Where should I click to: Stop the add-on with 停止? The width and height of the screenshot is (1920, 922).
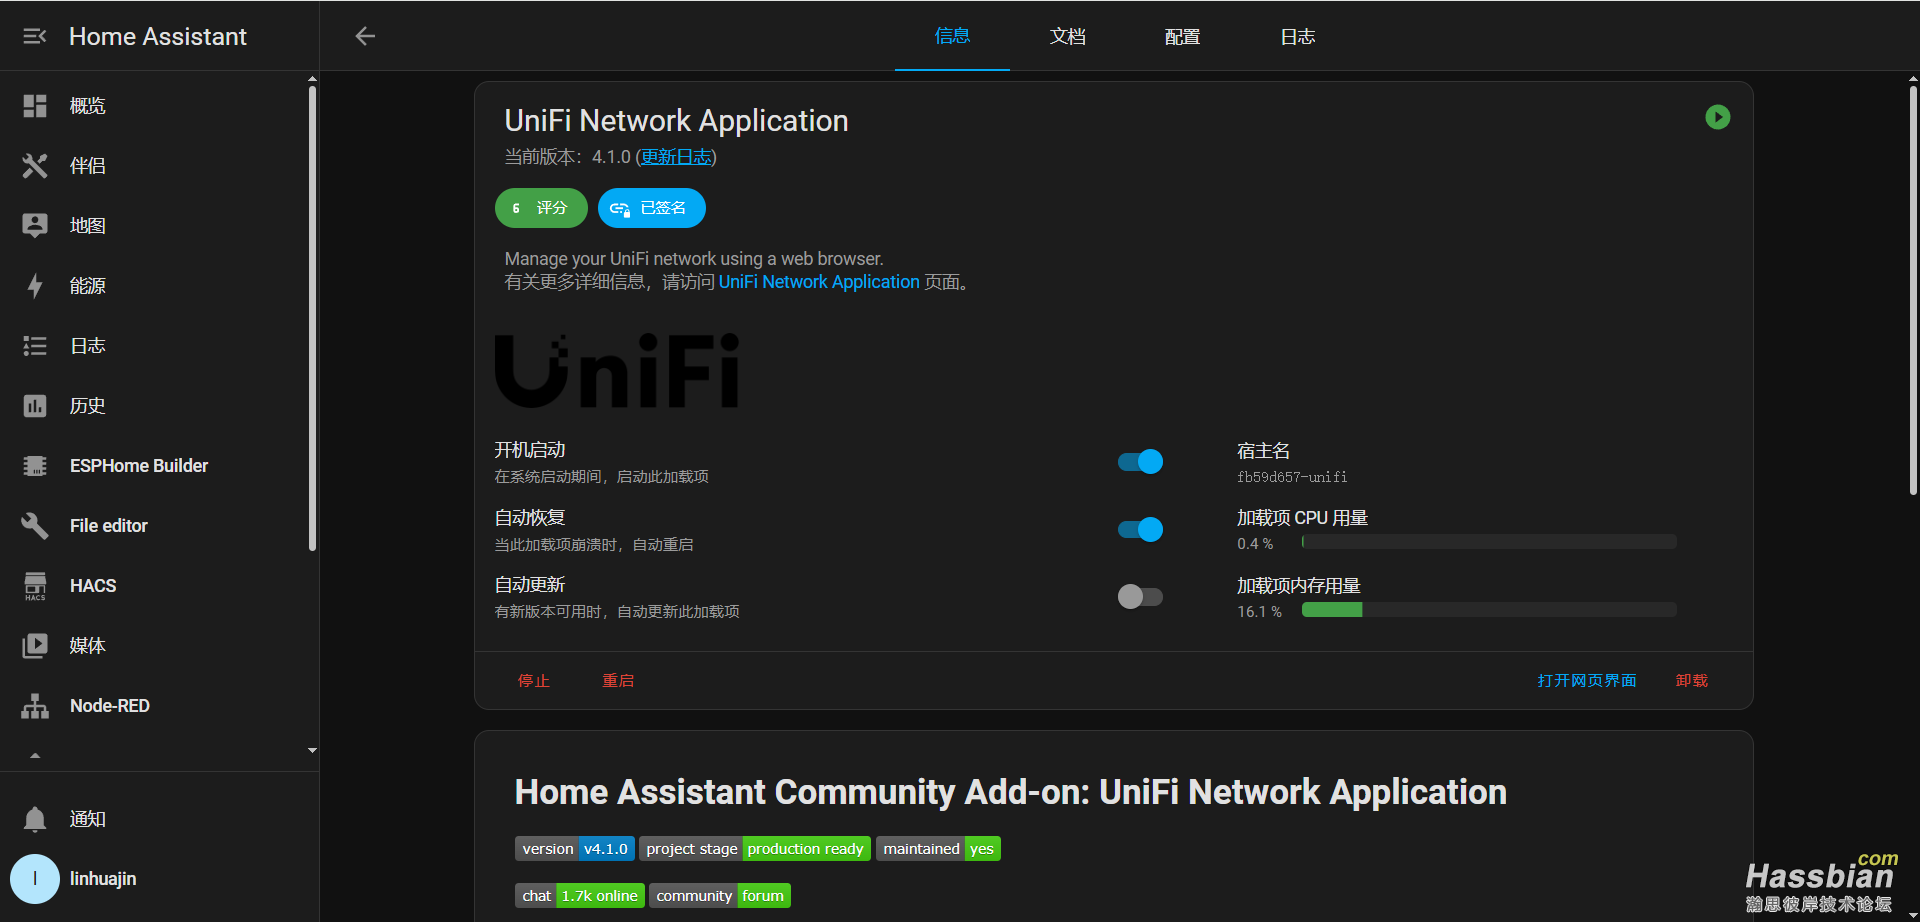point(534,681)
